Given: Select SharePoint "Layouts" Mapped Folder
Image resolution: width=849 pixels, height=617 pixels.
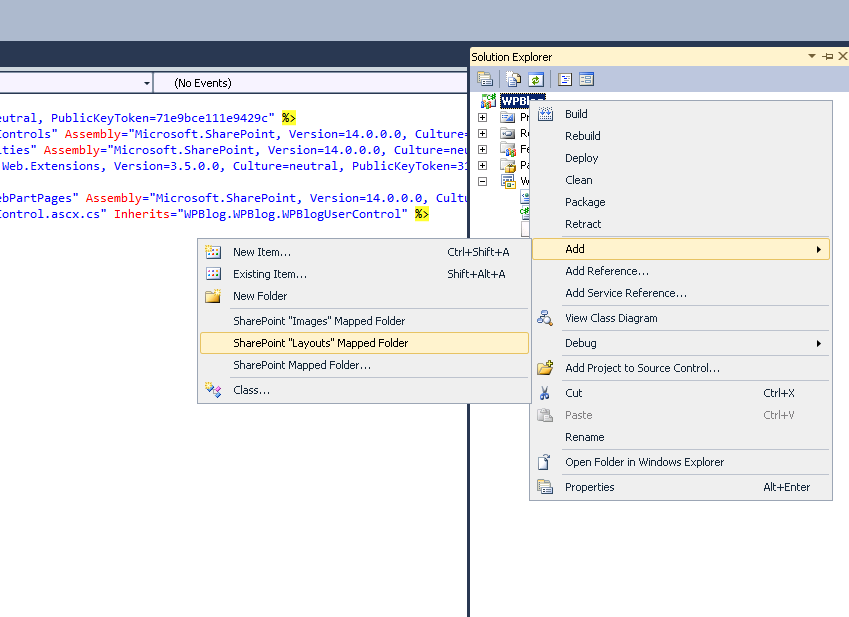Looking at the screenshot, I should (x=364, y=343).
